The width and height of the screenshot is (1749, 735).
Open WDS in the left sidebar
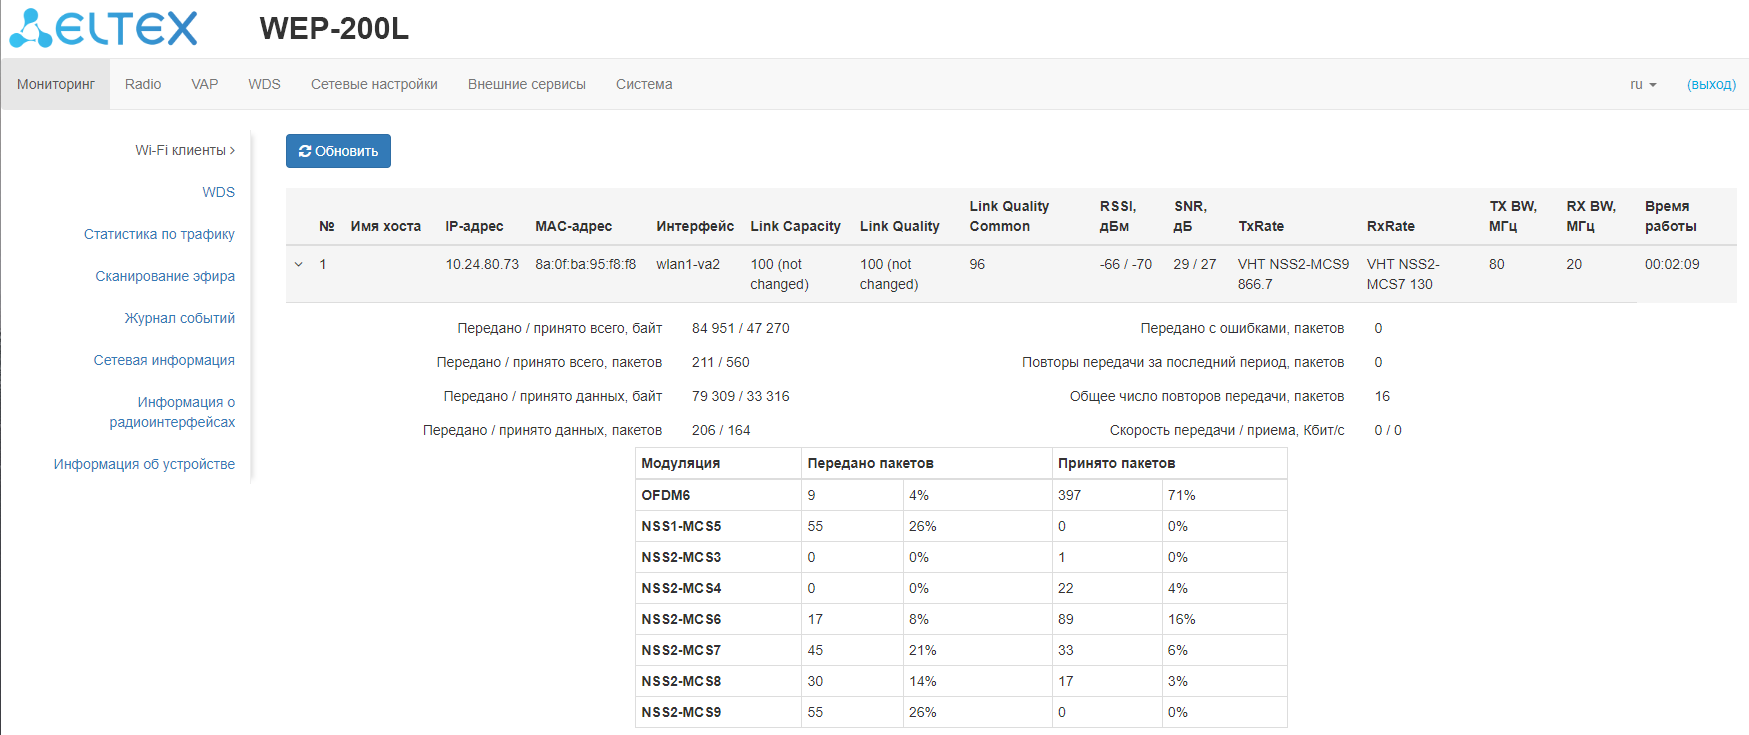218,193
